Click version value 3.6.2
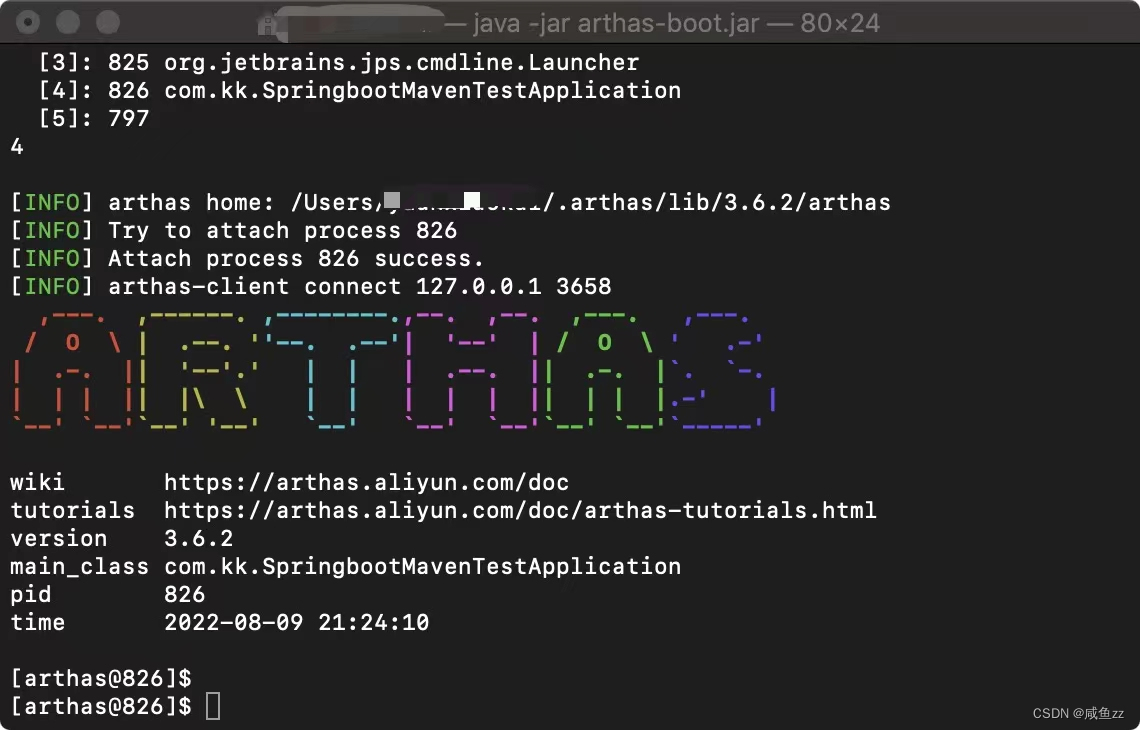Image resolution: width=1140 pixels, height=730 pixels. pyautogui.click(x=198, y=539)
